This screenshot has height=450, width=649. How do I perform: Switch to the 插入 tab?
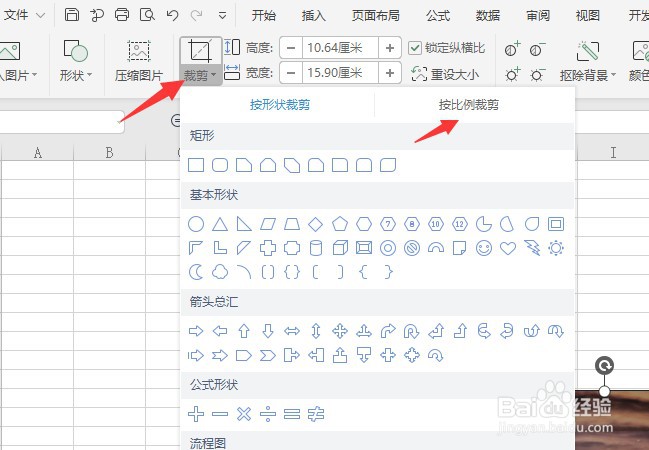[x=313, y=16]
